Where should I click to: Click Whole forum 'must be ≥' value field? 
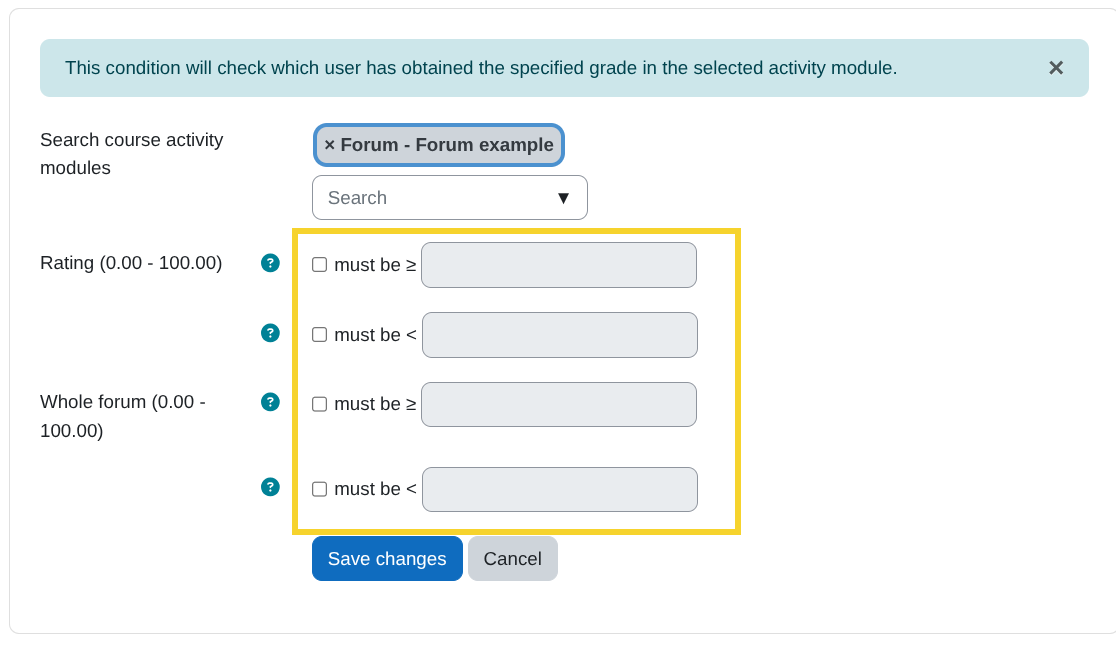click(x=558, y=404)
